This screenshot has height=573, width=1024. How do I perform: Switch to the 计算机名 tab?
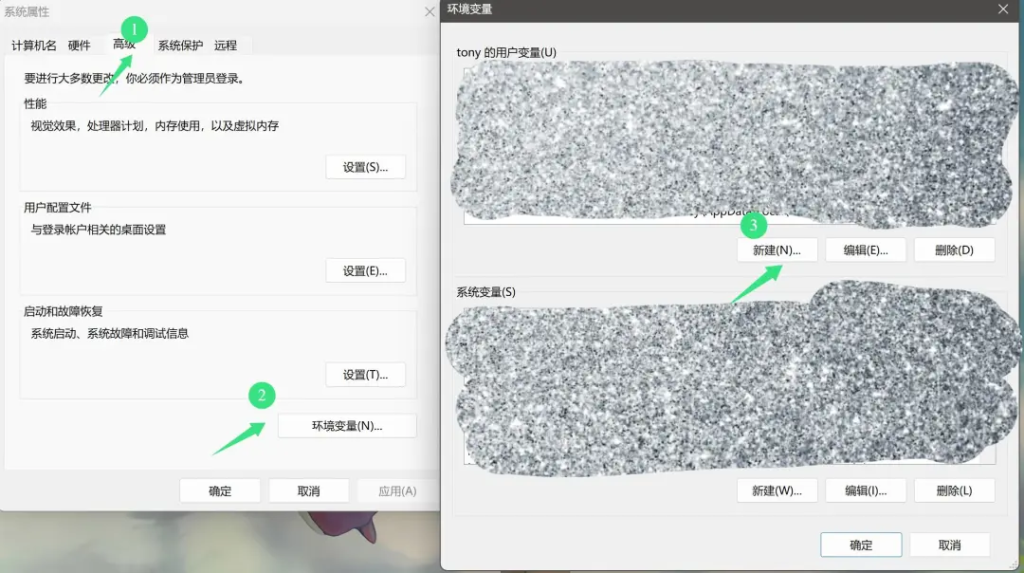pos(34,45)
